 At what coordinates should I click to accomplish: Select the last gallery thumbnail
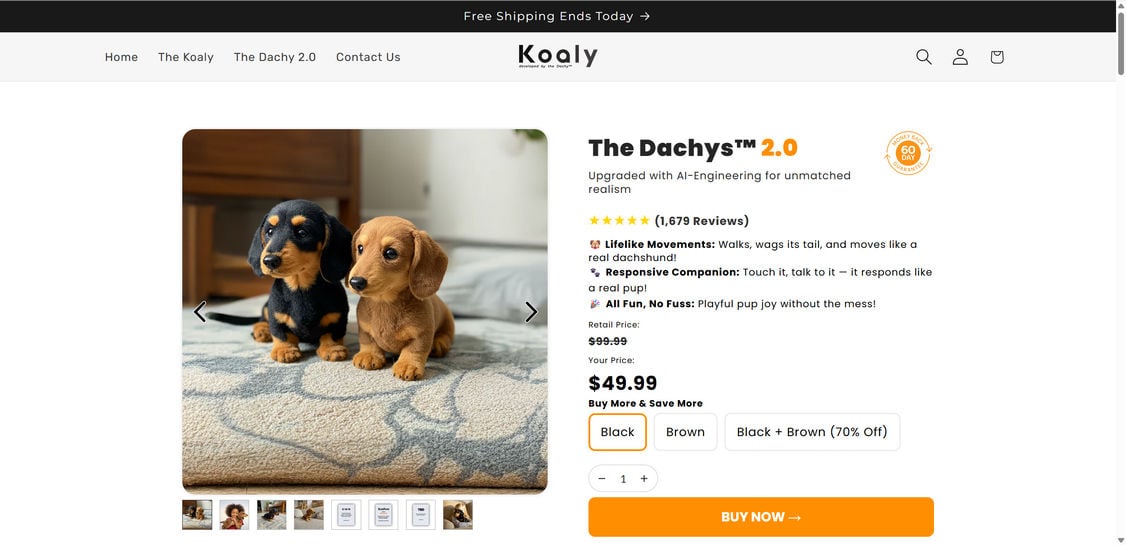pyautogui.click(x=458, y=515)
